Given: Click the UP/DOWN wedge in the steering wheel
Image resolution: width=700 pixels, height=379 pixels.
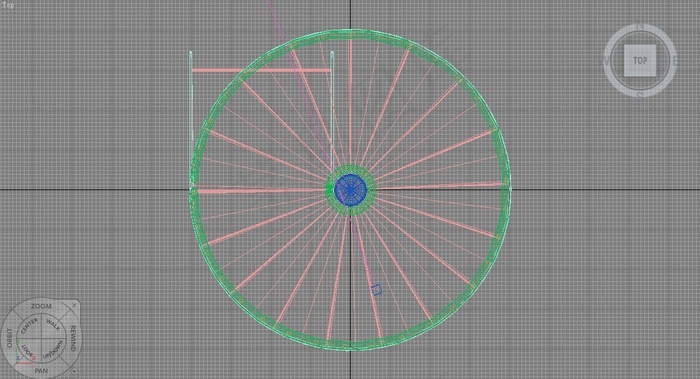Looking at the screenshot, I should tap(53, 350).
